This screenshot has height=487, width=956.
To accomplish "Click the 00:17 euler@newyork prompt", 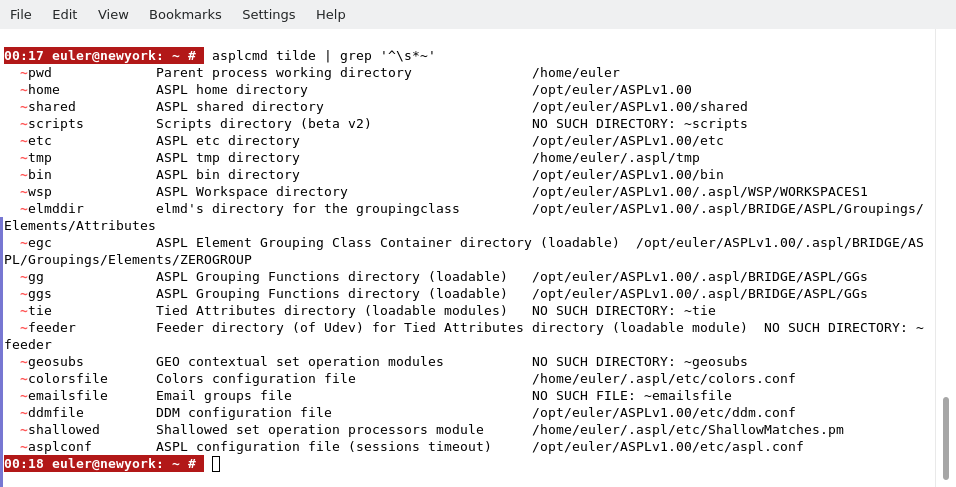I will coord(103,56).
